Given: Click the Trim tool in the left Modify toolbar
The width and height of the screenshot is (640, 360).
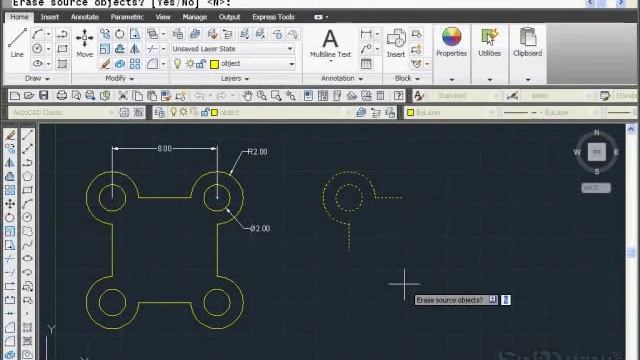Looking at the screenshot, I should pyautogui.click(x=10, y=258).
